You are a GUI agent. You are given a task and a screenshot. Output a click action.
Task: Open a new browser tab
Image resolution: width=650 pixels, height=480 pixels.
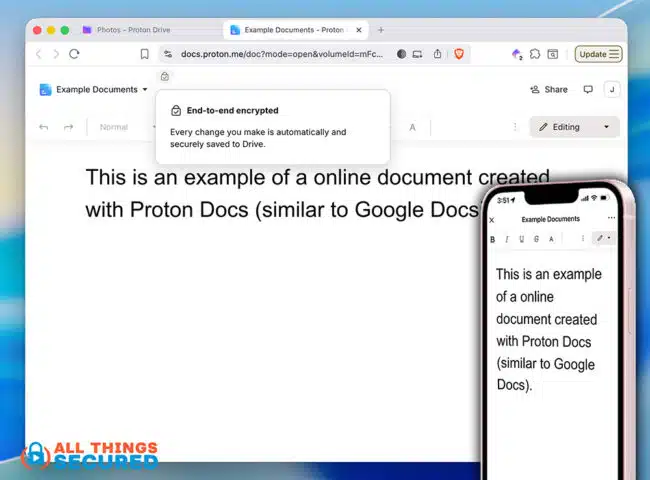pyautogui.click(x=381, y=30)
